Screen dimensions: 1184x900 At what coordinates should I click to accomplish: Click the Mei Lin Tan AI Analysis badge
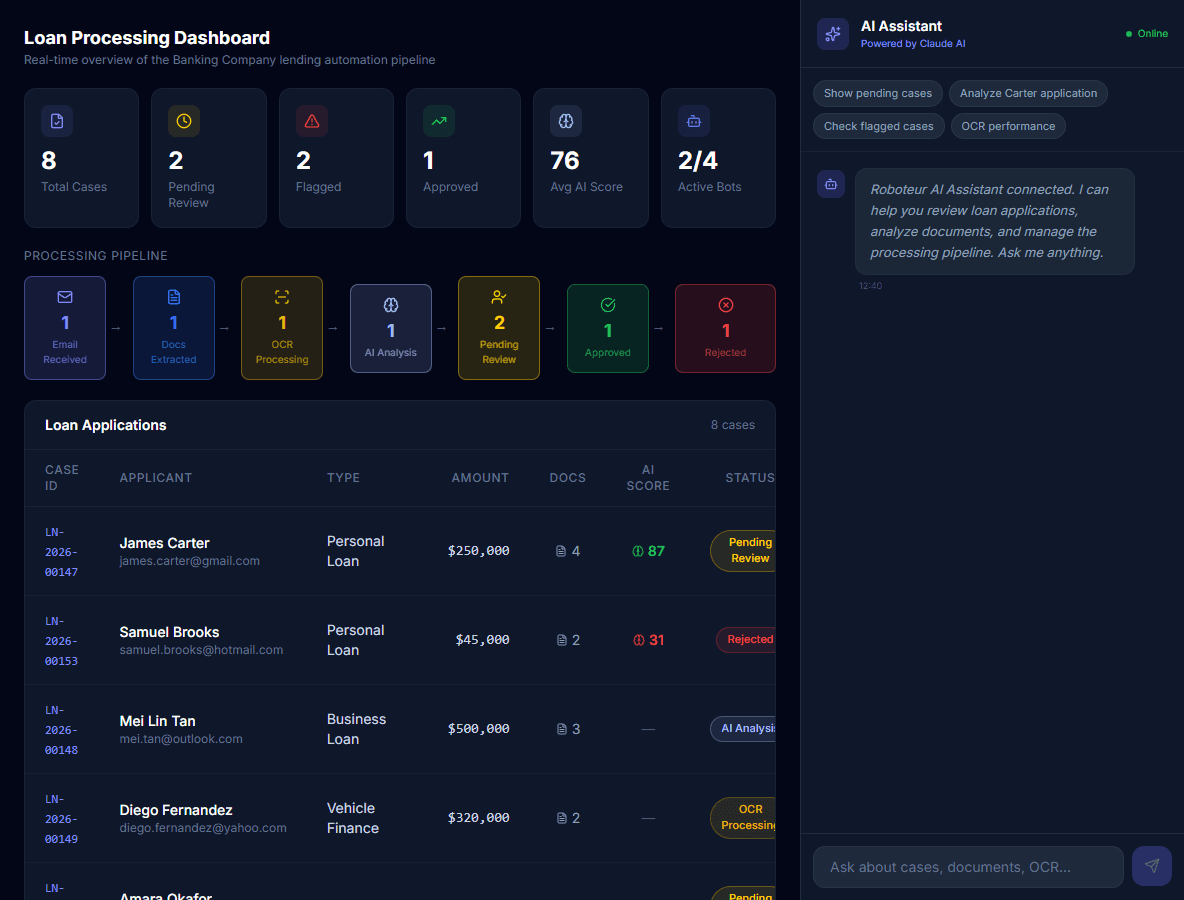pos(743,729)
